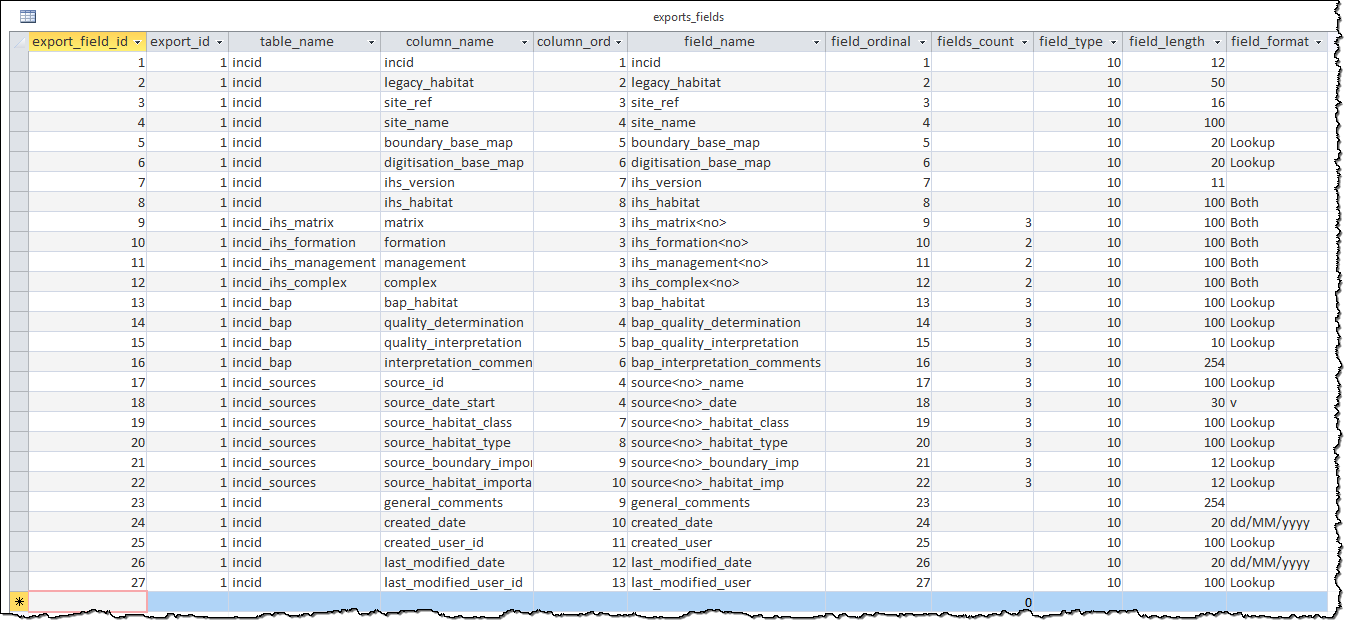Open fields_count column filter dropdown
The image size is (1347, 623).
(1024, 42)
